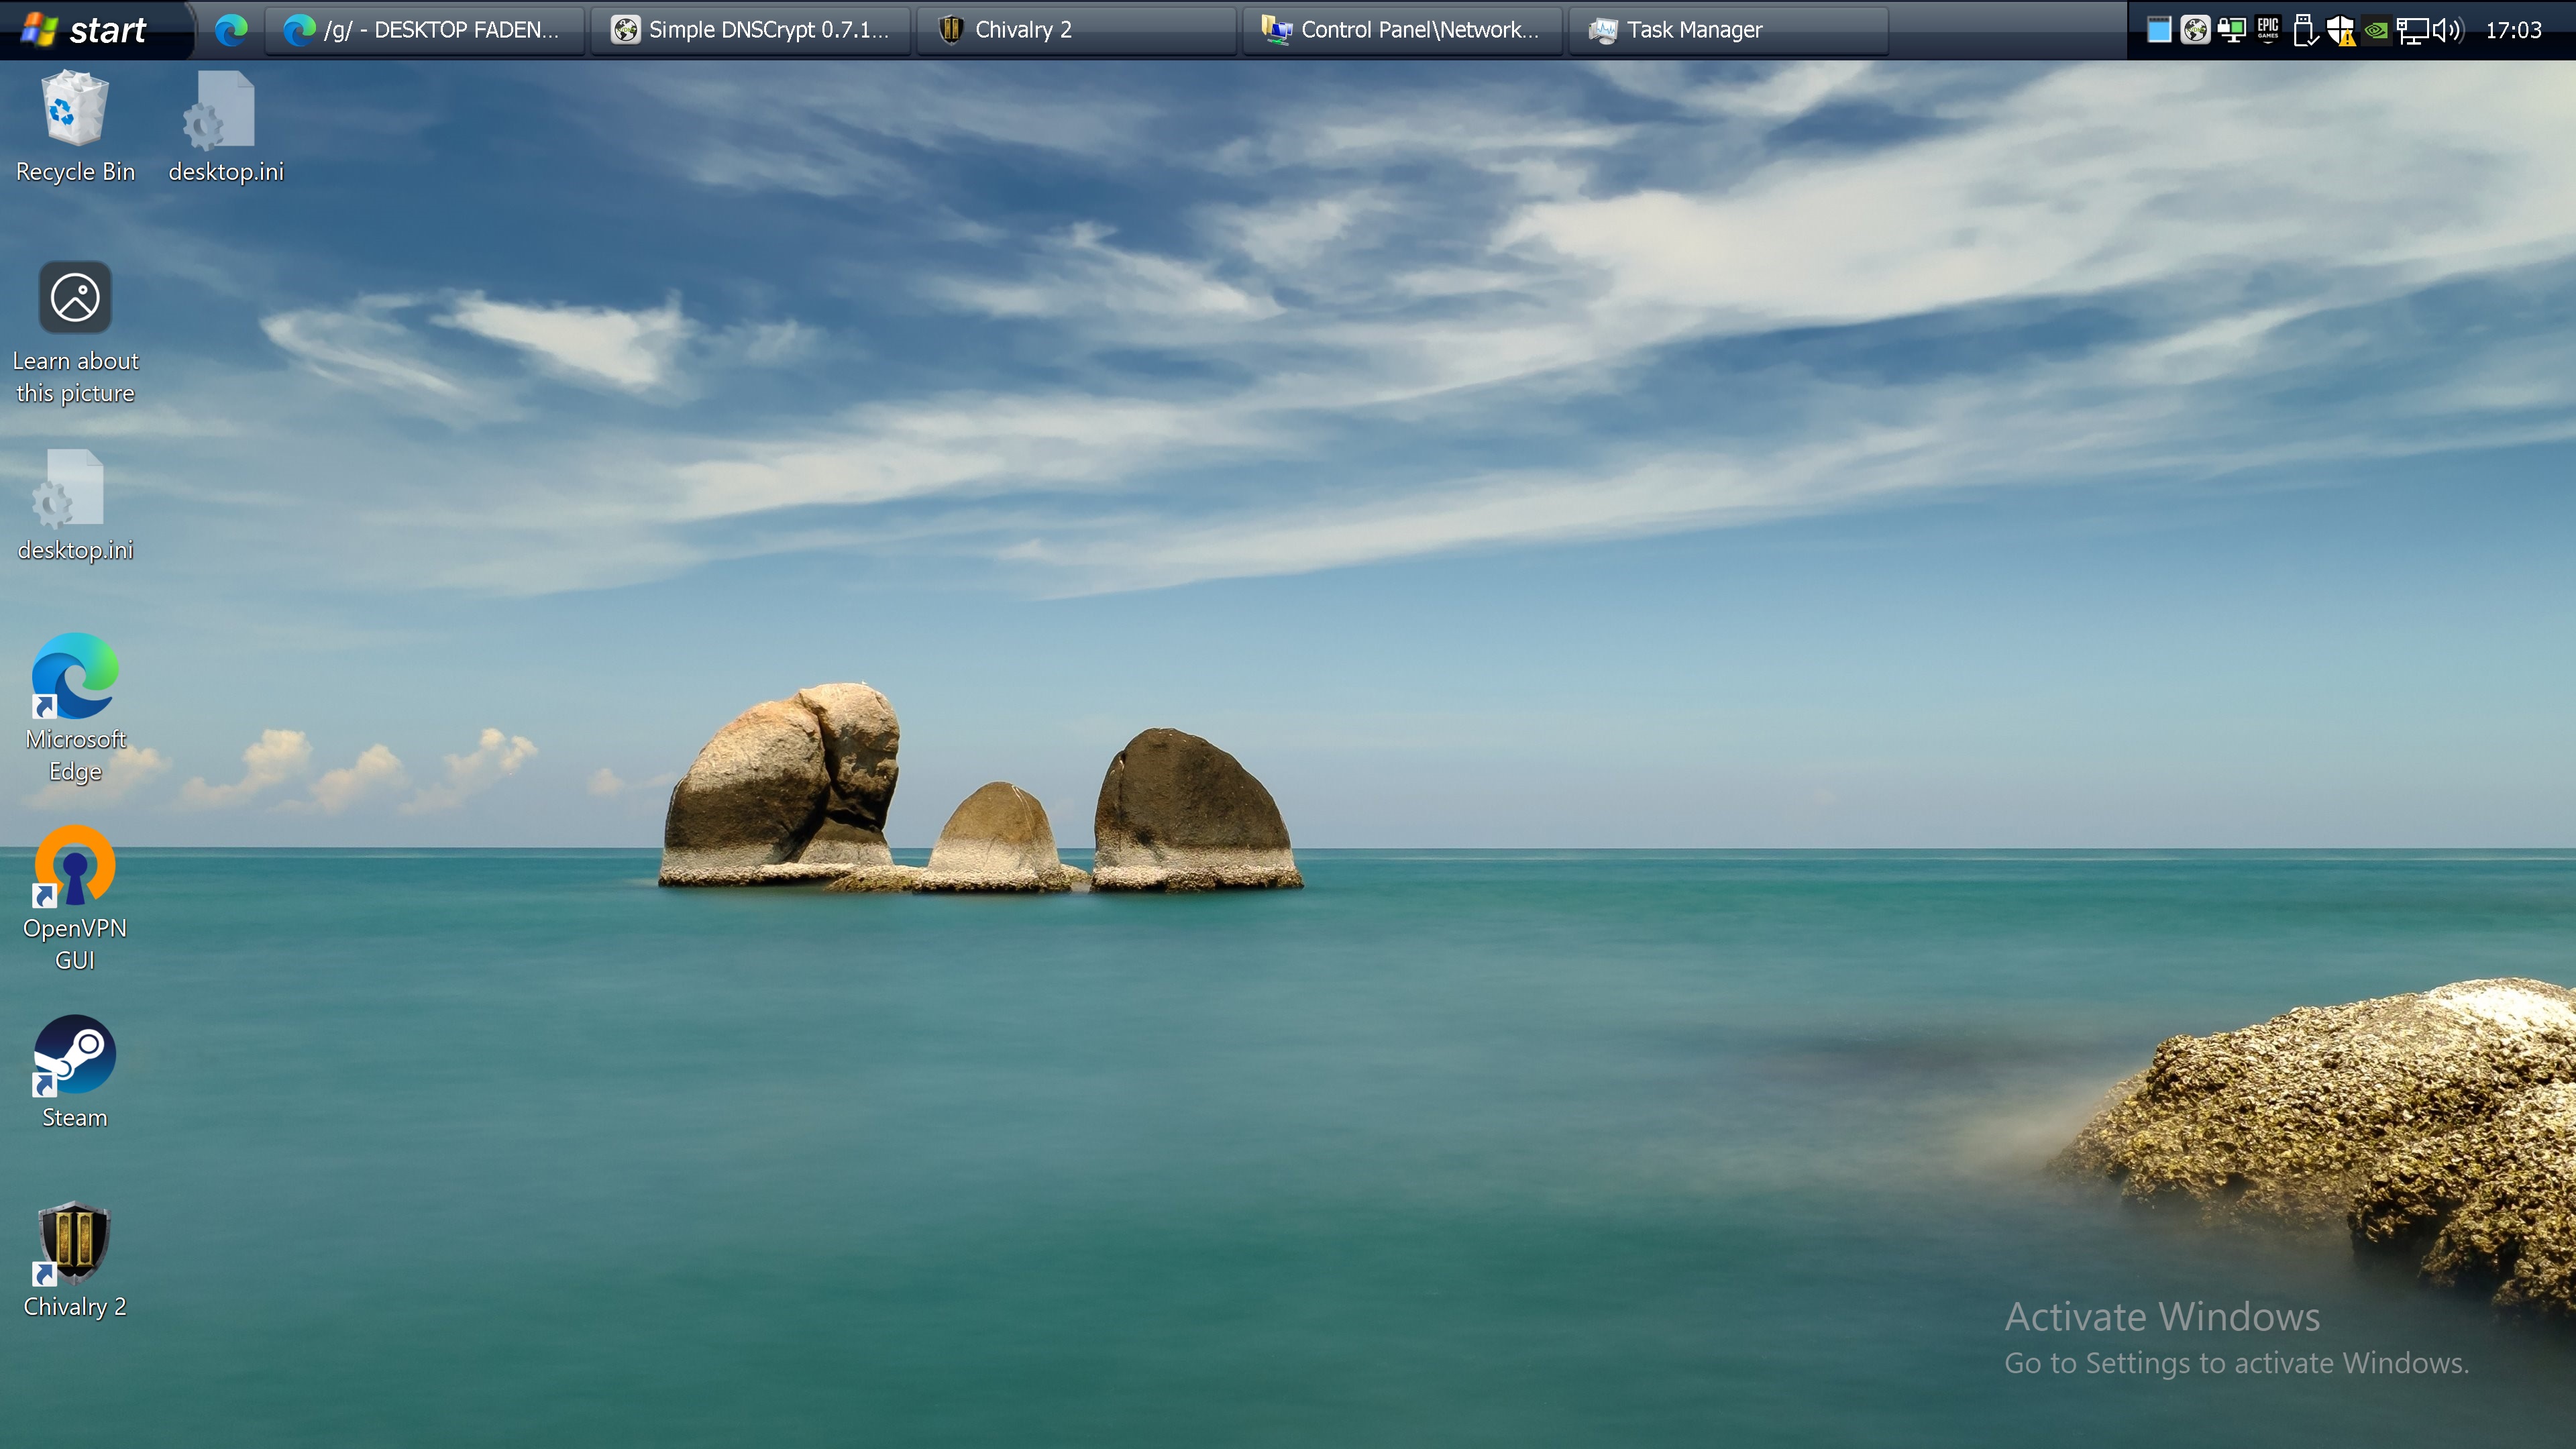Select the Microsoft Edge desktop shortcut
Image resolution: width=2576 pixels, height=1449 pixels.
[75, 709]
